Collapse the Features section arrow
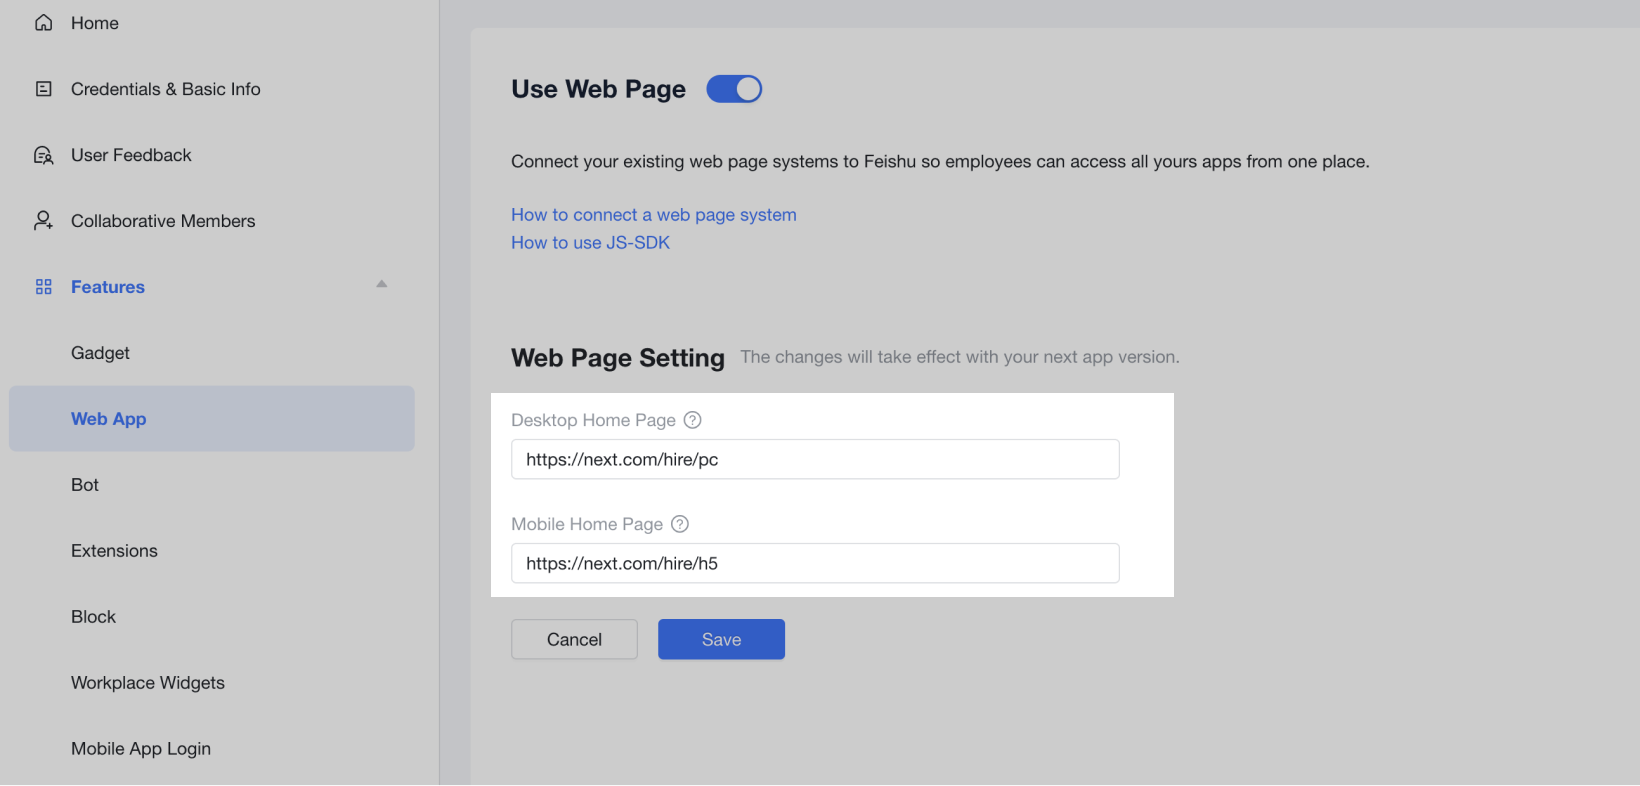 click(381, 285)
